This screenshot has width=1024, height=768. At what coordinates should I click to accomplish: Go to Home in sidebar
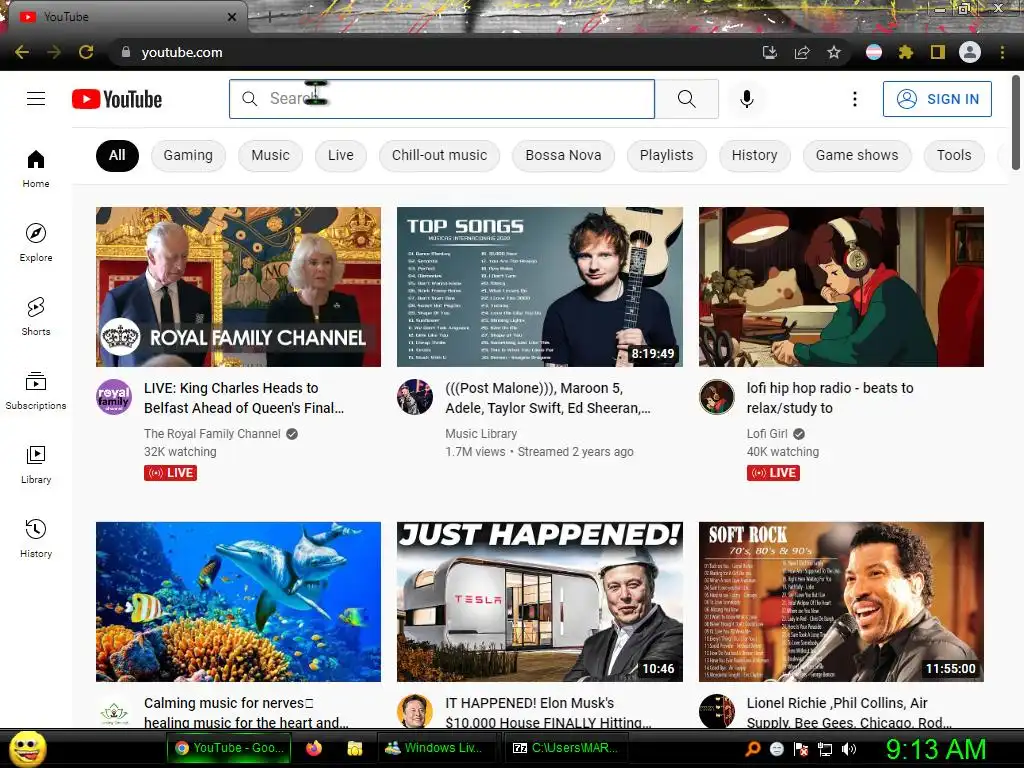36,168
